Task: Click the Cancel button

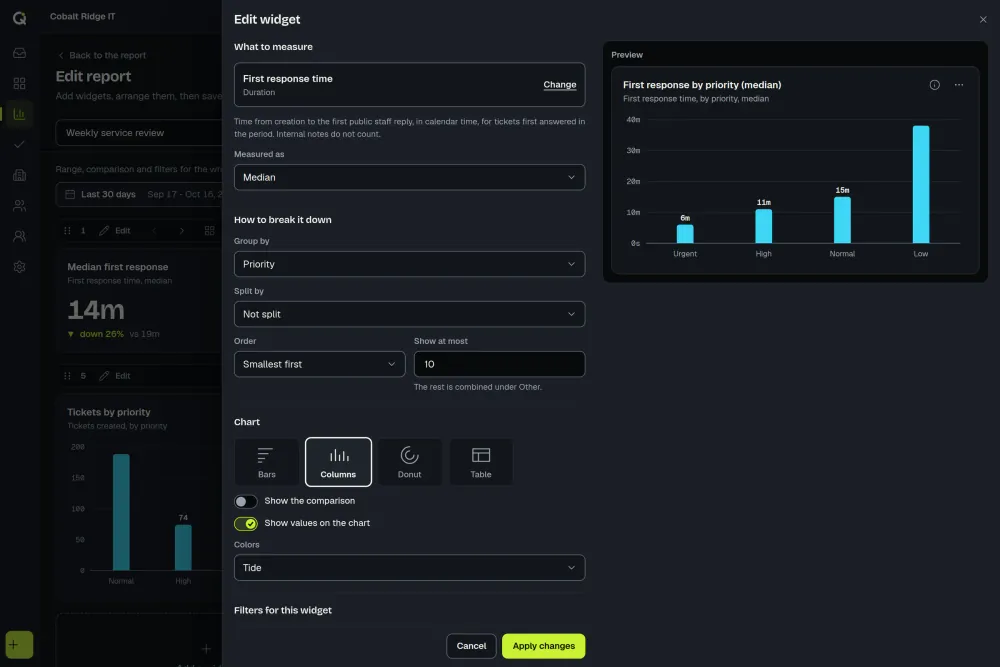Action: 471,646
